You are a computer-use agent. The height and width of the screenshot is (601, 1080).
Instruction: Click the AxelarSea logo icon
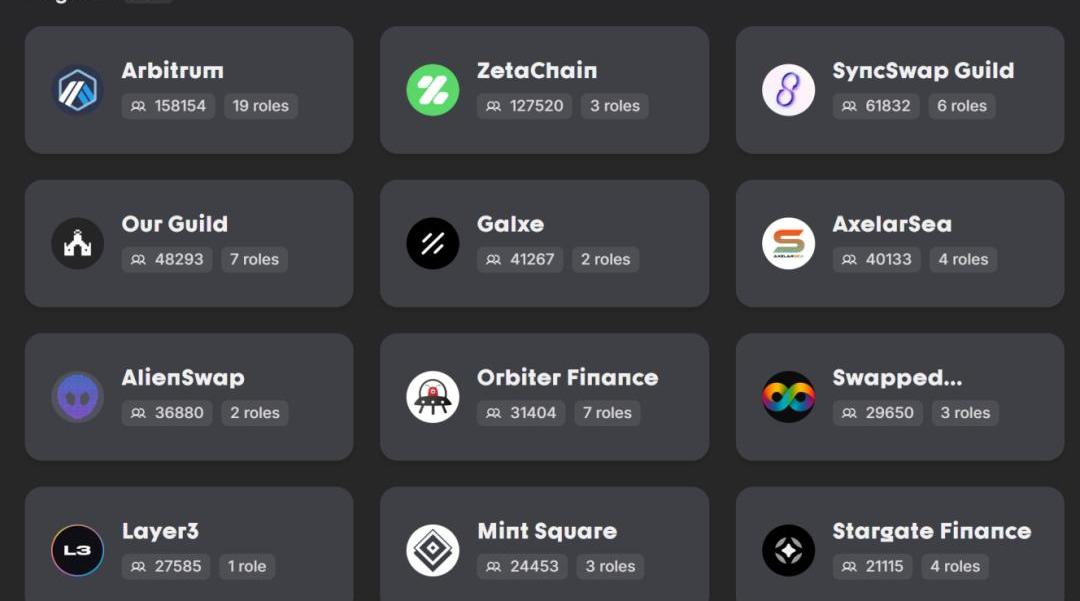789,243
